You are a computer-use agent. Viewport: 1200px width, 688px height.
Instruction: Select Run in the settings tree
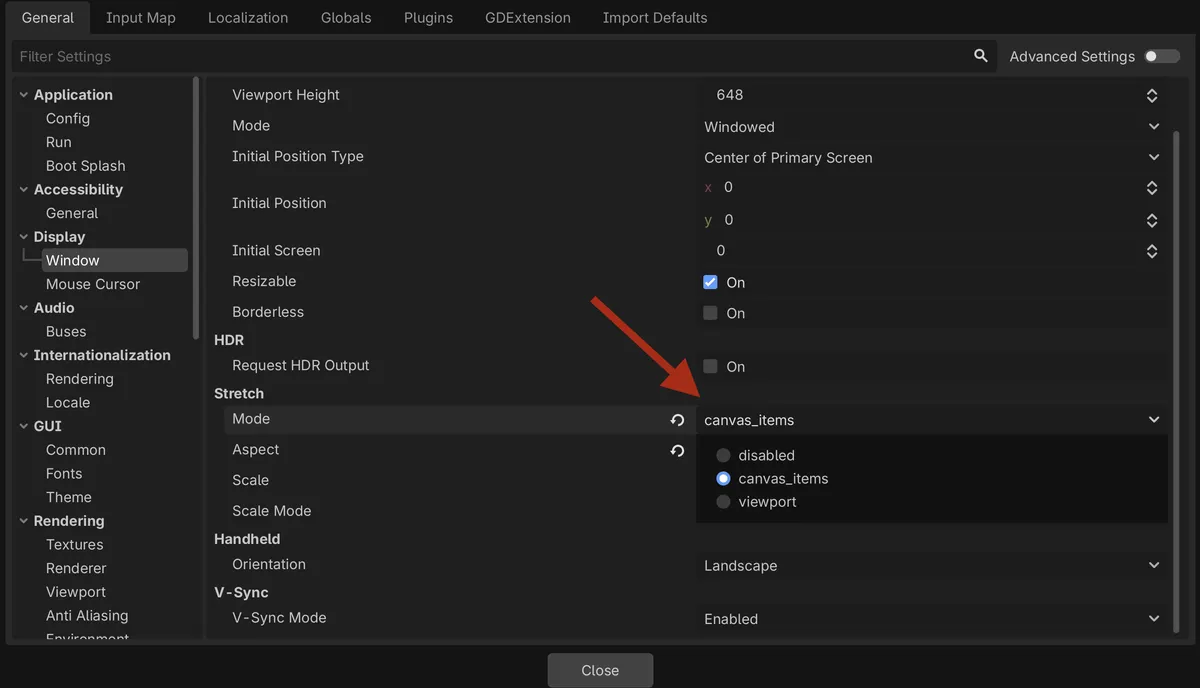[59, 142]
